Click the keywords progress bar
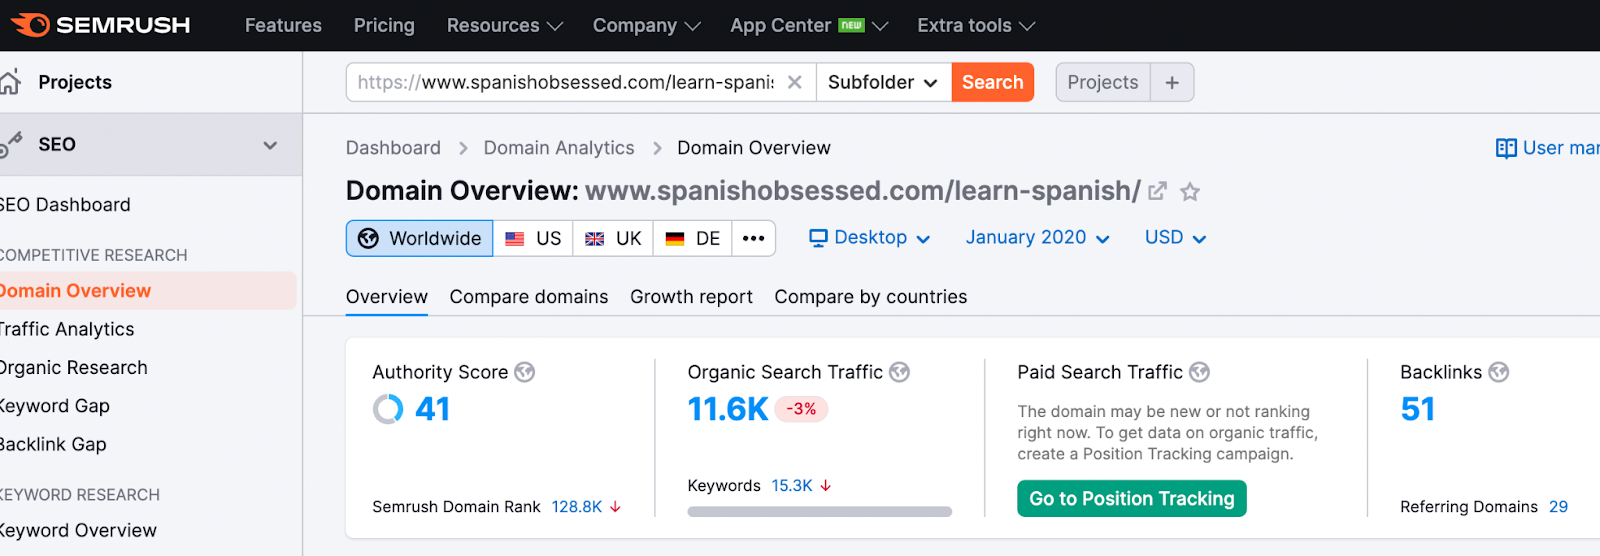 click(x=820, y=512)
